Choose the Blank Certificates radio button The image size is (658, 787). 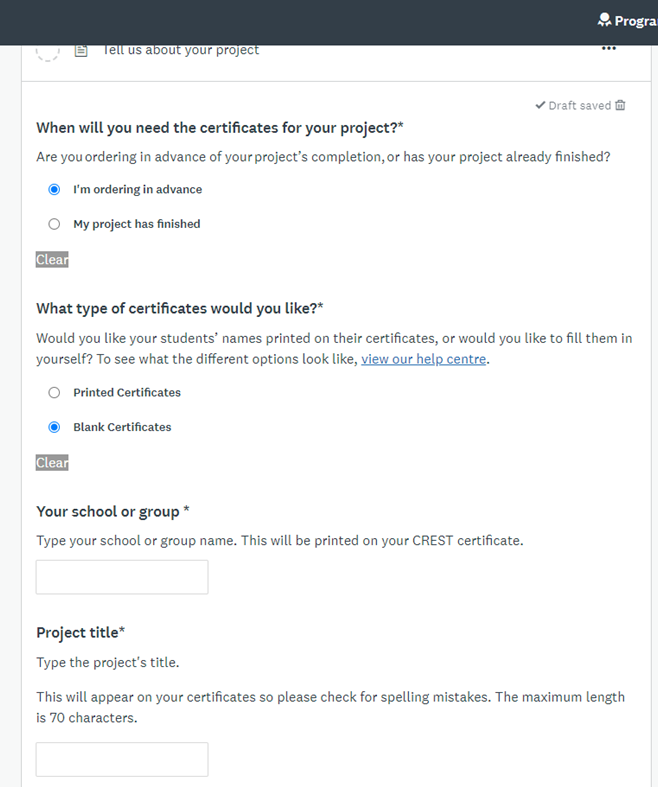coord(54,427)
